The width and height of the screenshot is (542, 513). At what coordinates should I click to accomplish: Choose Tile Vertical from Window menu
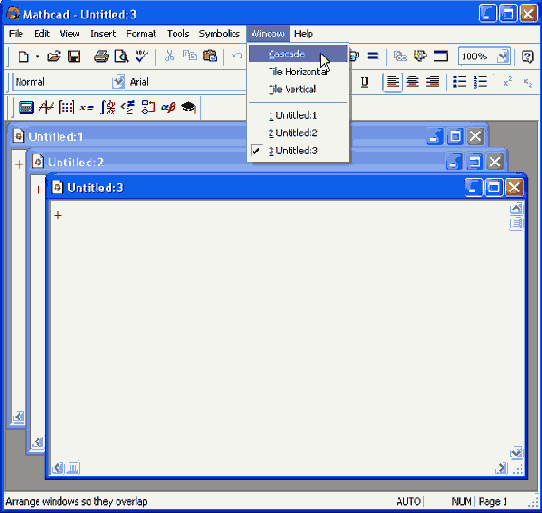tap(292, 89)
